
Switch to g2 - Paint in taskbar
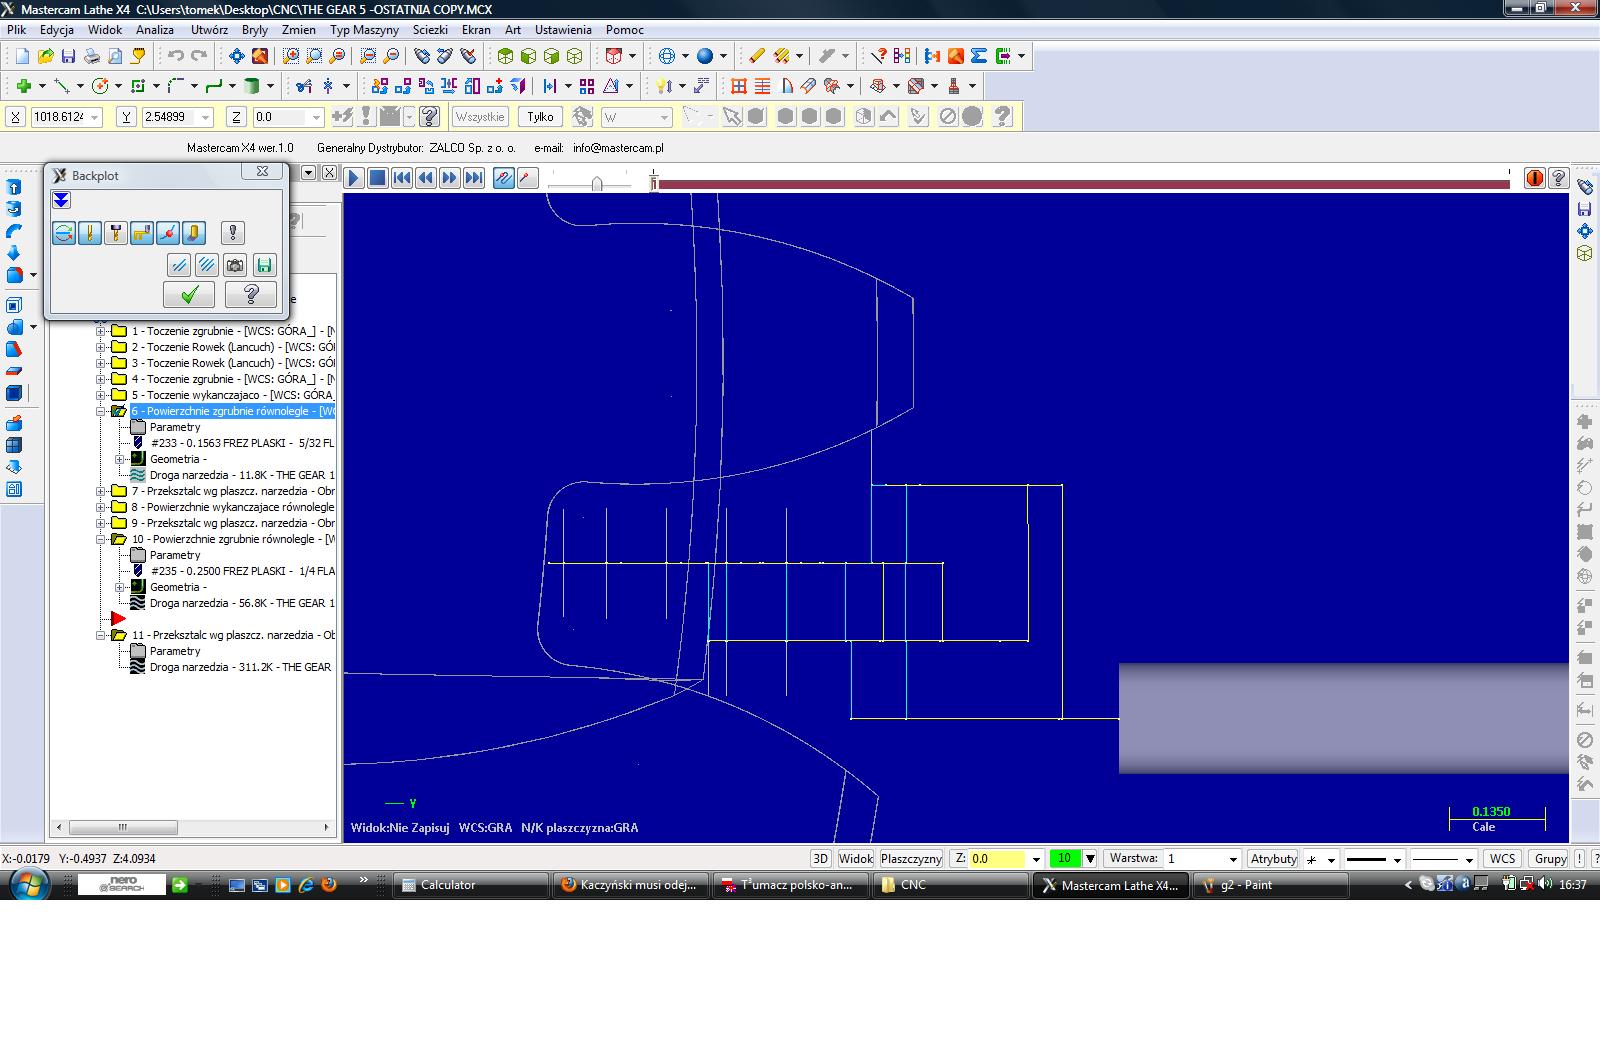click(1270, 885)
